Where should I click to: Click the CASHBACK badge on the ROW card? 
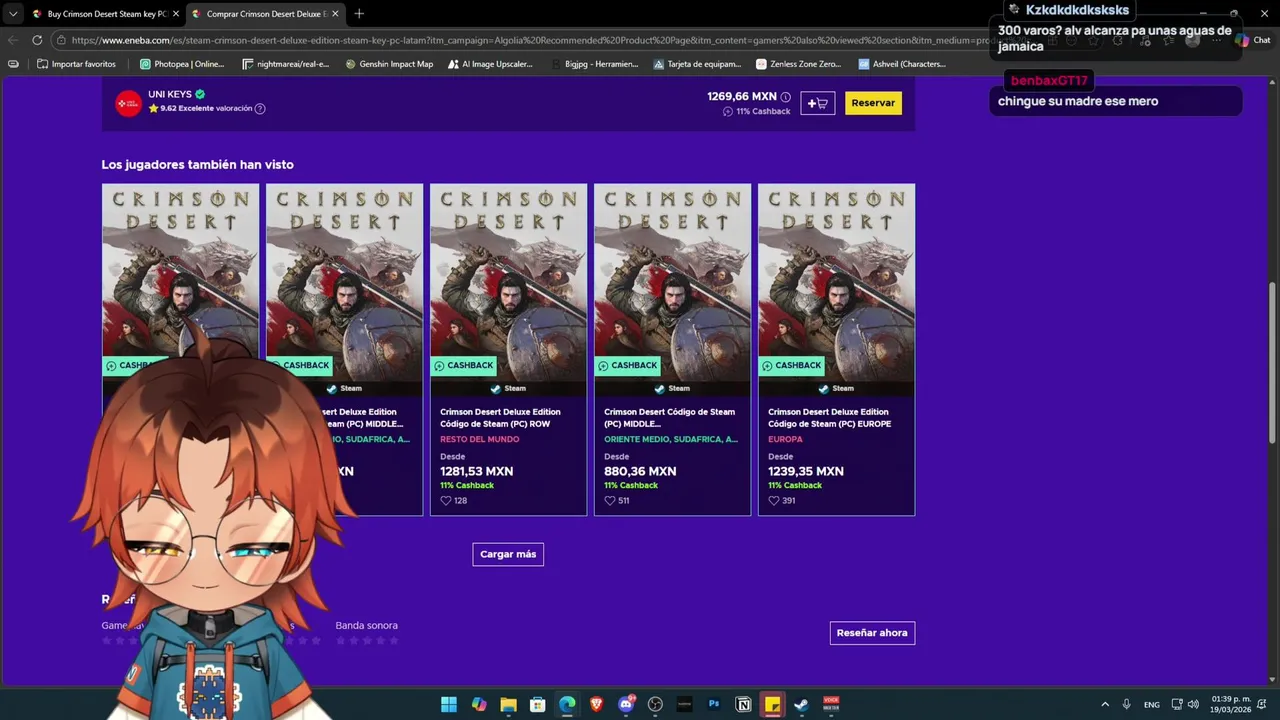tap(463, 365)
